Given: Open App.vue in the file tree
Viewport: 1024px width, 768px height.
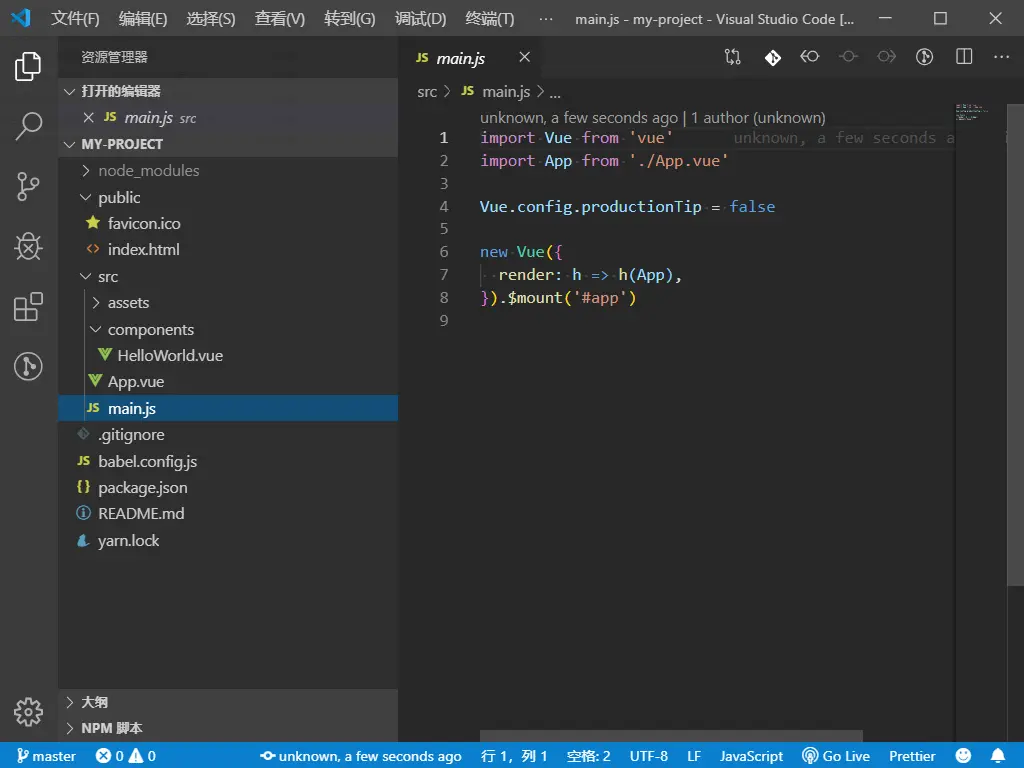Looking at the screenshot, I should pyautogui.click(x=228, y=381).
